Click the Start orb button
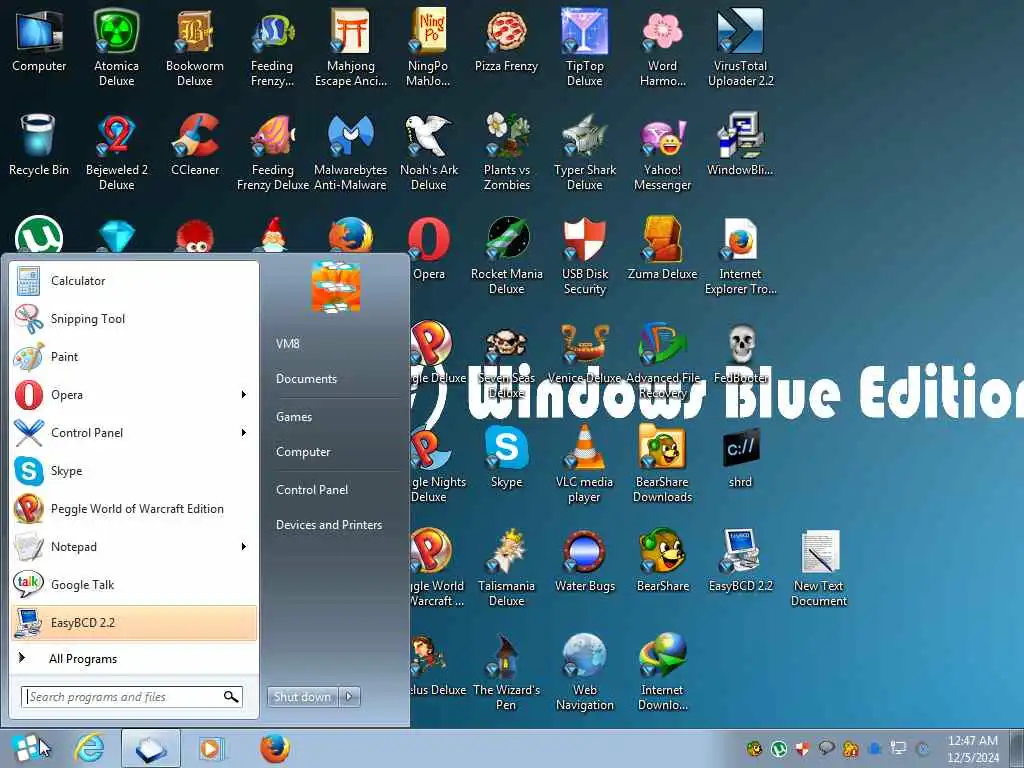This screenshot has width=1024, height=768. pos(26,748)
